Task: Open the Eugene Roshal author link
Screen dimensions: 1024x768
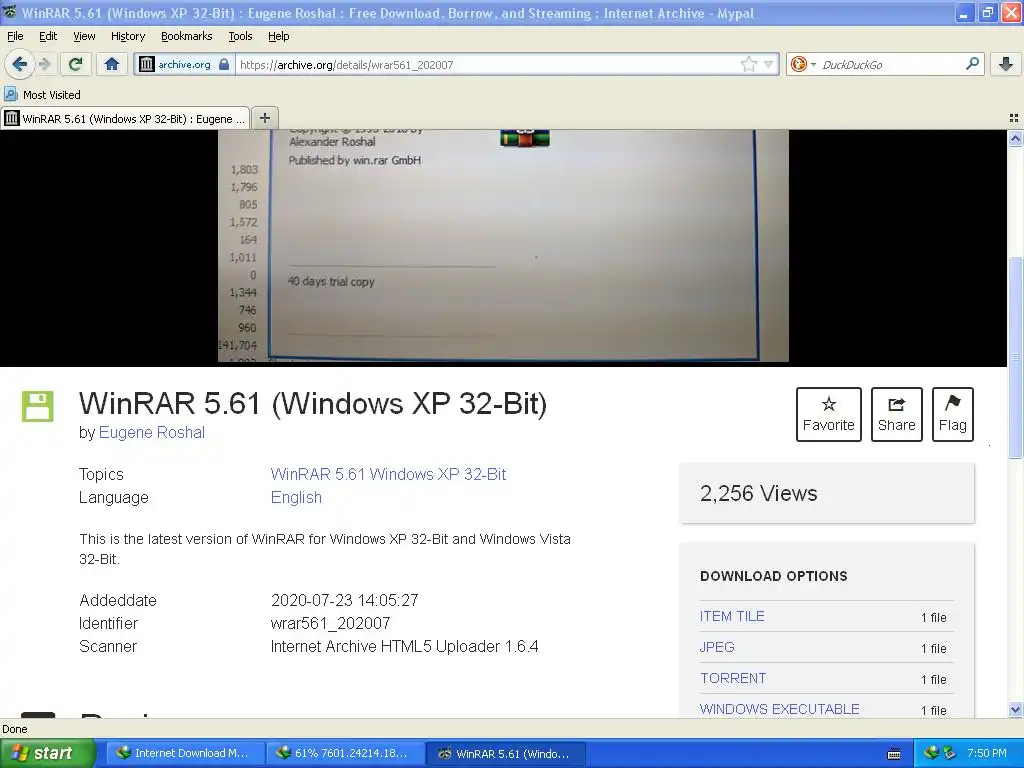Action: (x=152, y=432)
